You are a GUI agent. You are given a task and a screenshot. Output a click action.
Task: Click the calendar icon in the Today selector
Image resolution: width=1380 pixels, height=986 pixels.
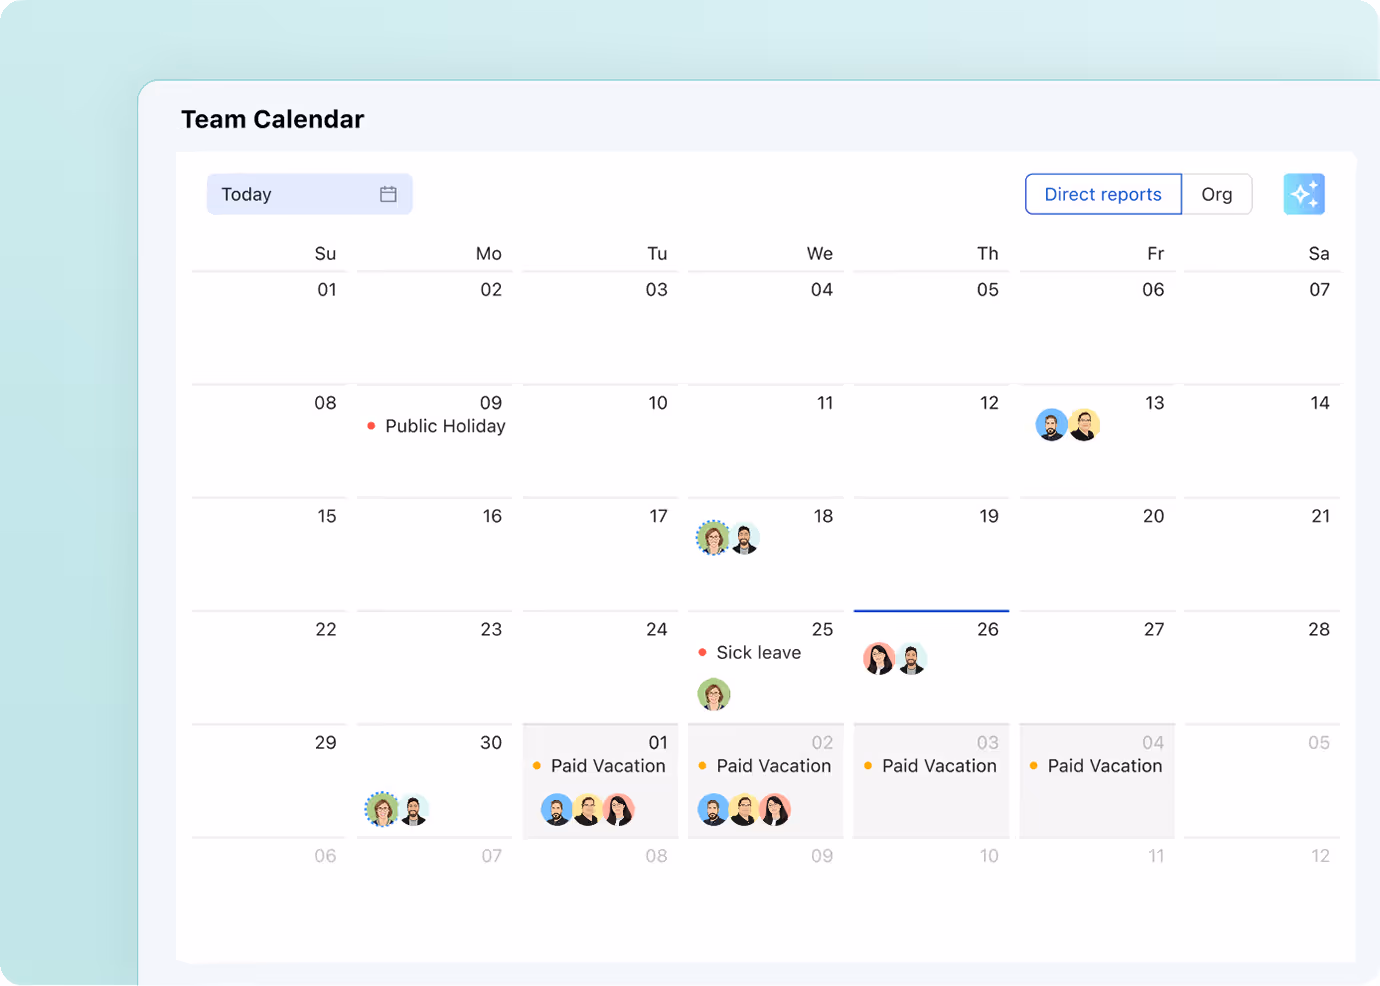389,194
